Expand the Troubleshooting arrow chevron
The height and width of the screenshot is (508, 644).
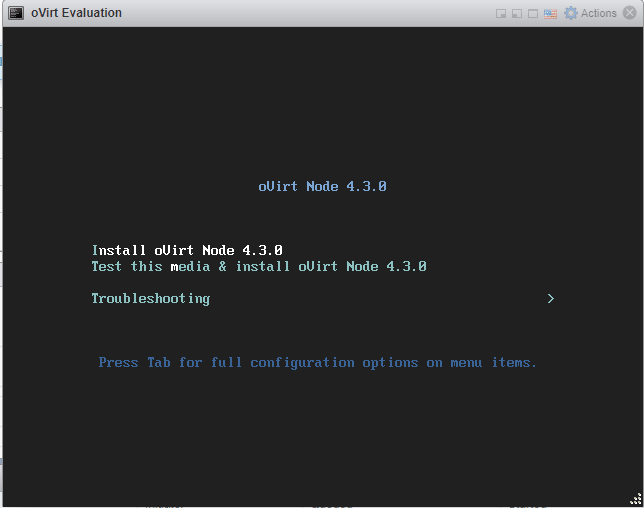coord(551,299)
